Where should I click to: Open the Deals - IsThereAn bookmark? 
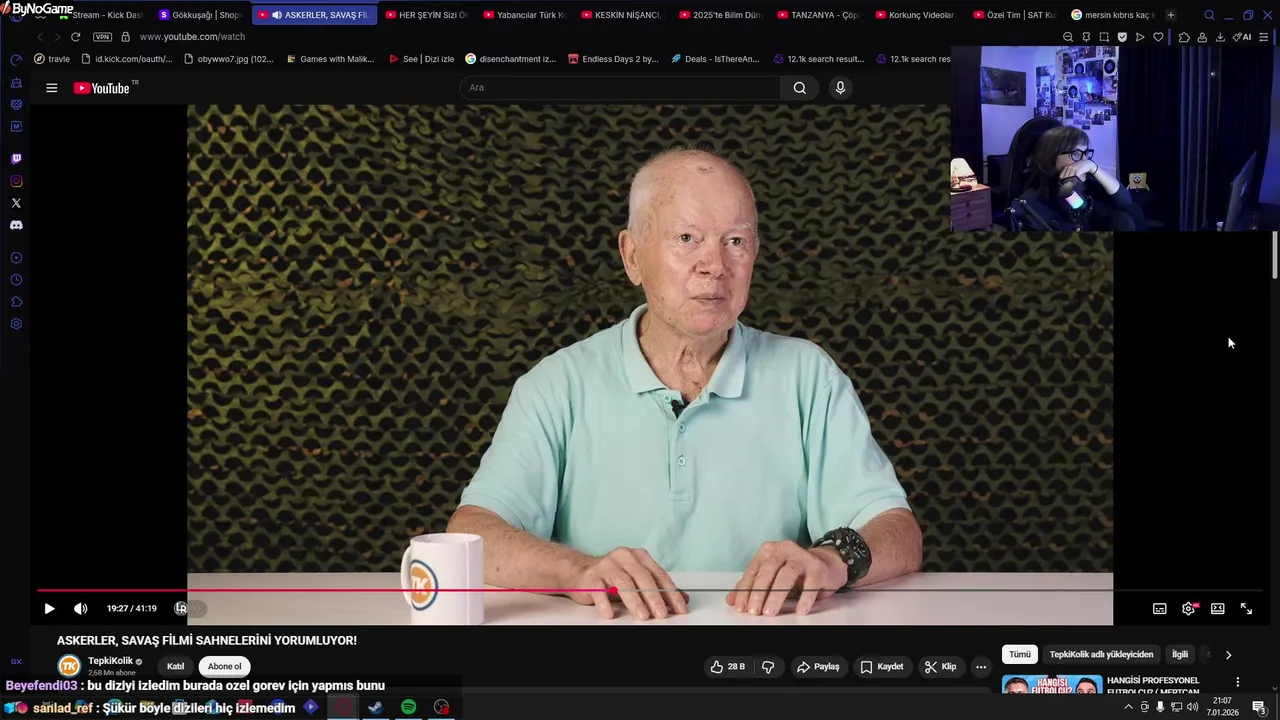(x=715, y=59)
